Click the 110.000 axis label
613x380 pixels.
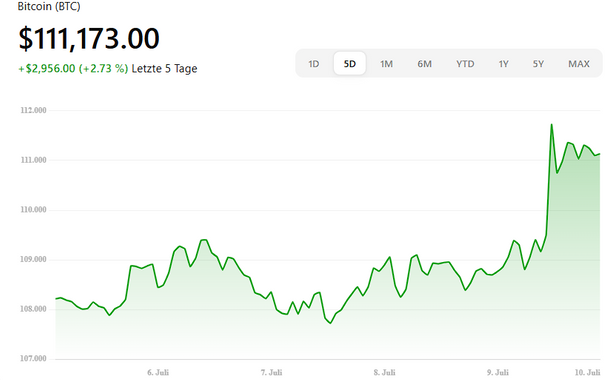pyautogui.click(x=33, y=210)
